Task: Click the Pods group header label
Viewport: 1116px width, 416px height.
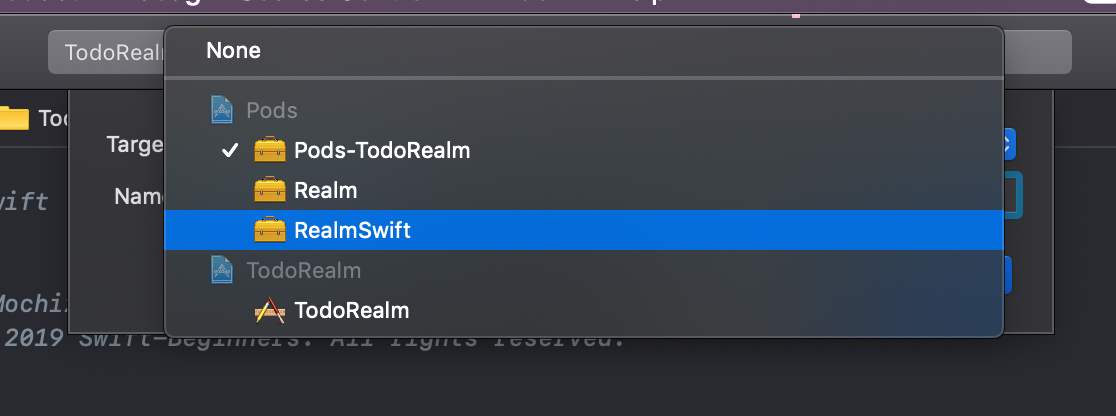Action: pos(271,111)
